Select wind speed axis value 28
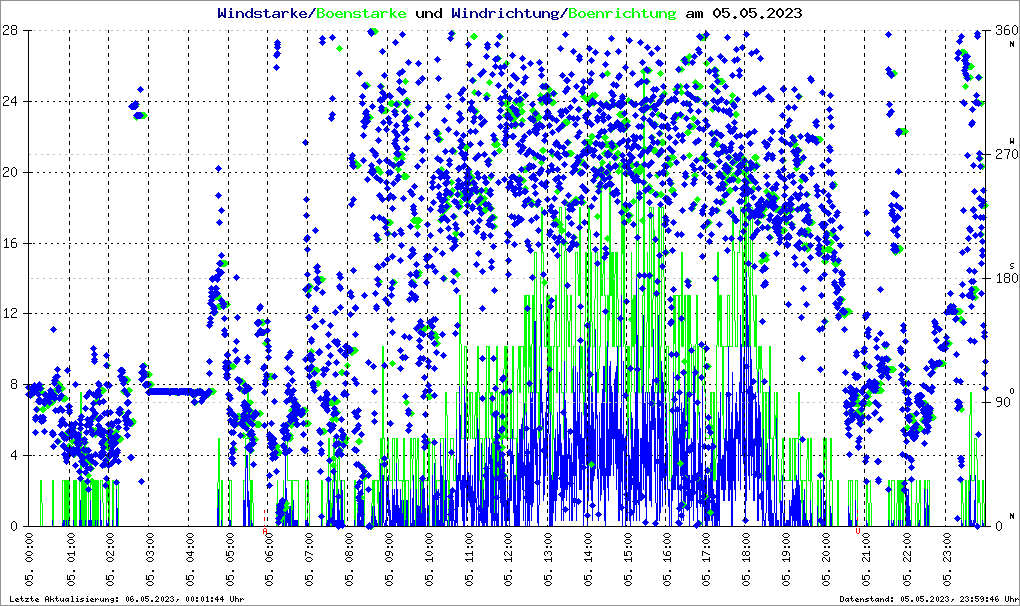This screenshot has width=1020, height=606. click(10, 31)
